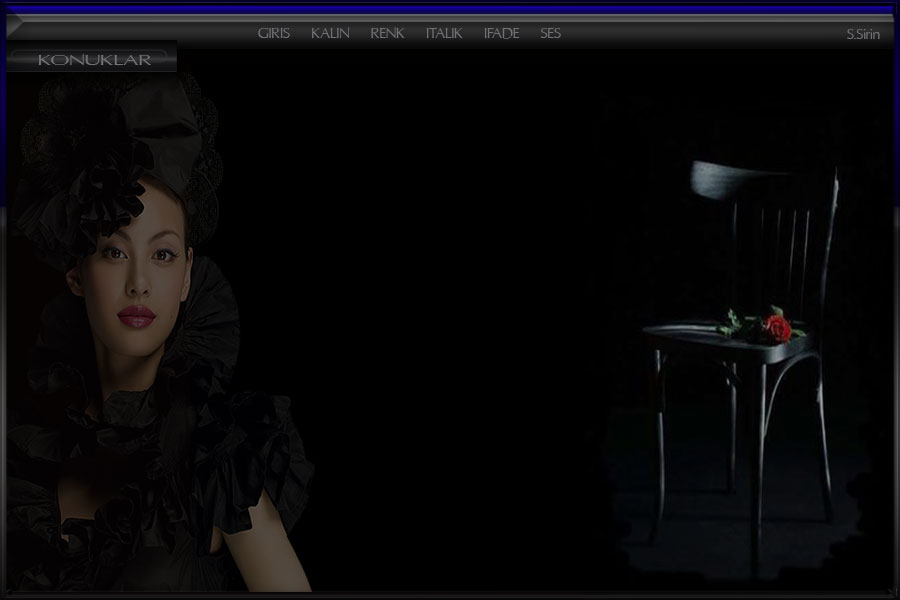Image resolution: width=900 pixels, height=600 pixels.
Task: Click the black flower headpiece
Action: pyautogui.click(x=100, y=170)
